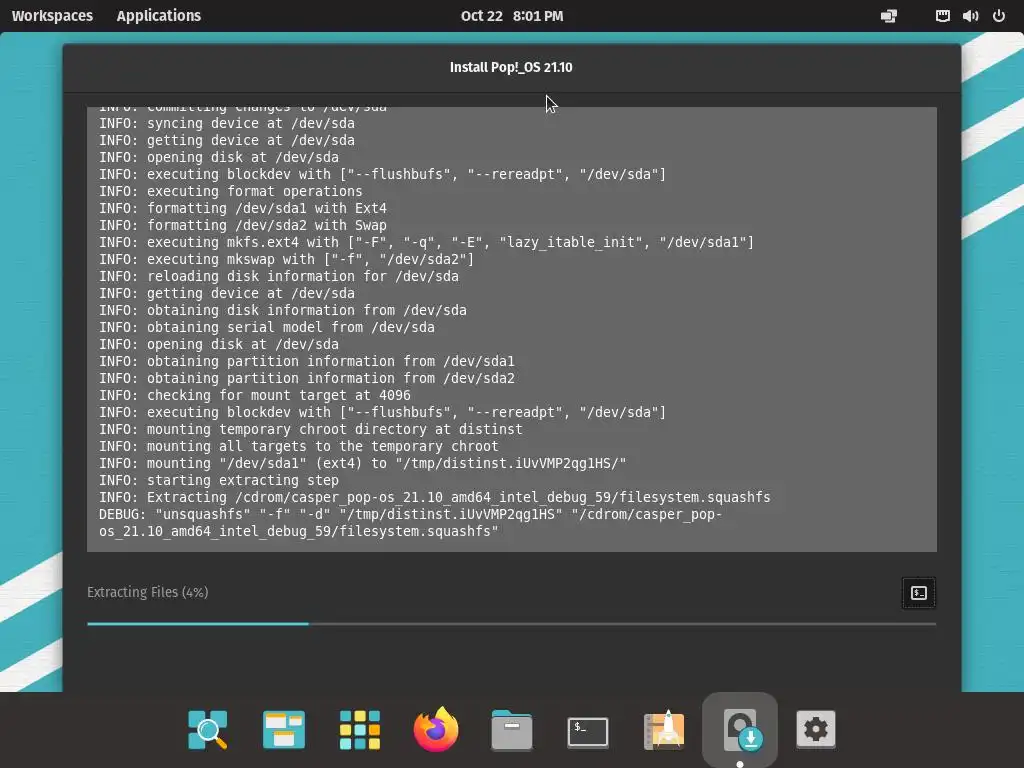Click 'reloading disk information for /dev/sda' line
The image size is (1024, 768).
point(279,276)
